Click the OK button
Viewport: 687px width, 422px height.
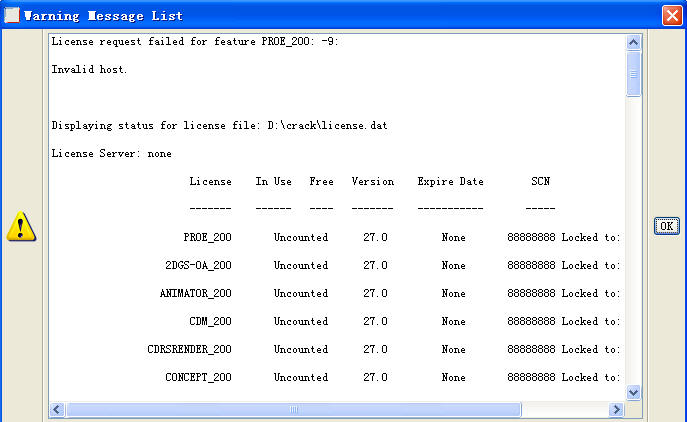pos(666,226)
